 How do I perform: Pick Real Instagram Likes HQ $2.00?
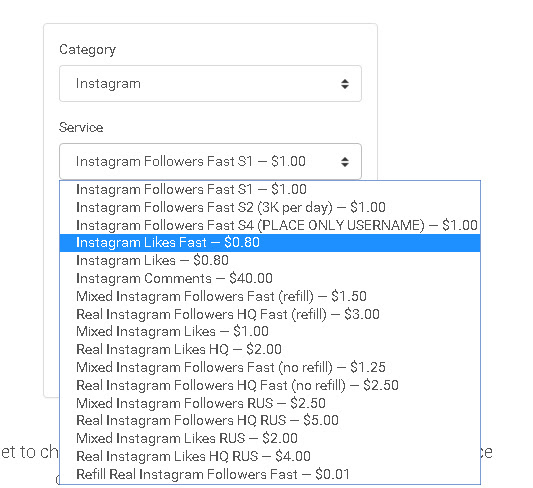pos(270,349)
